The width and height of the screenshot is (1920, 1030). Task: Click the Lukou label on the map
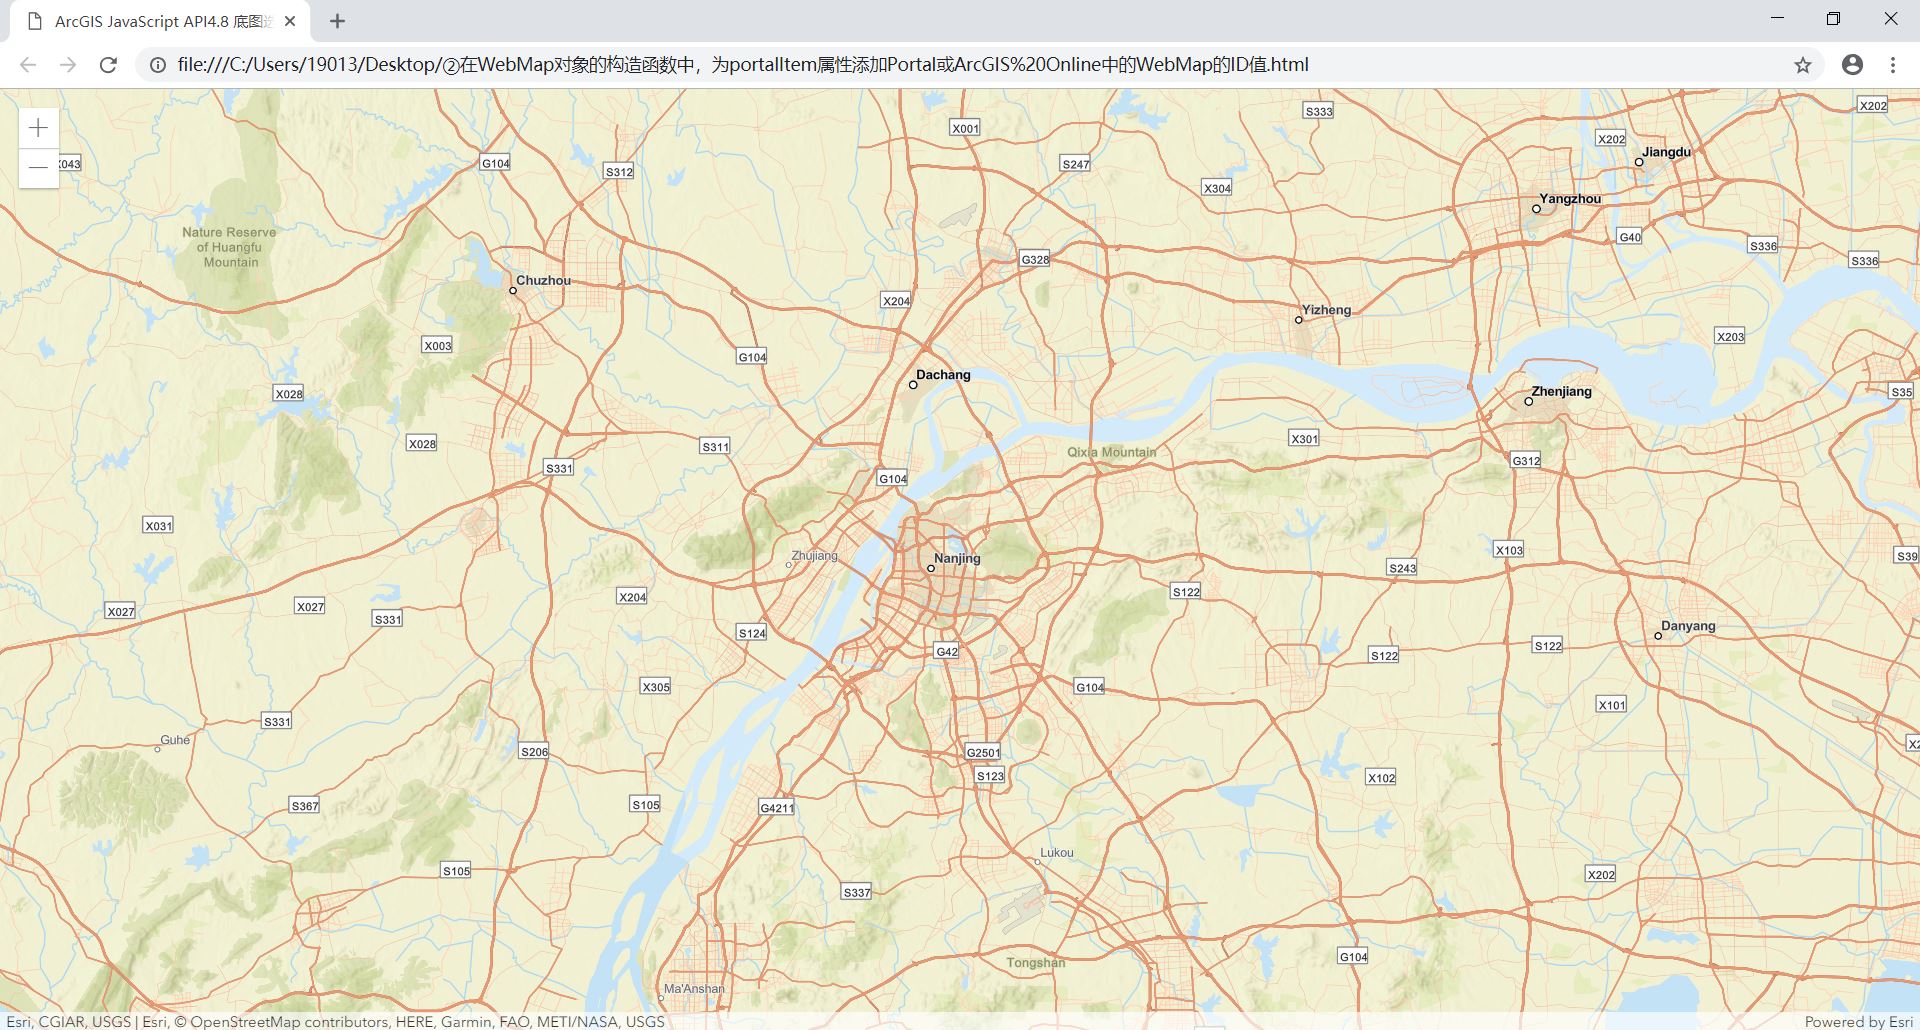pos(1057,853)
